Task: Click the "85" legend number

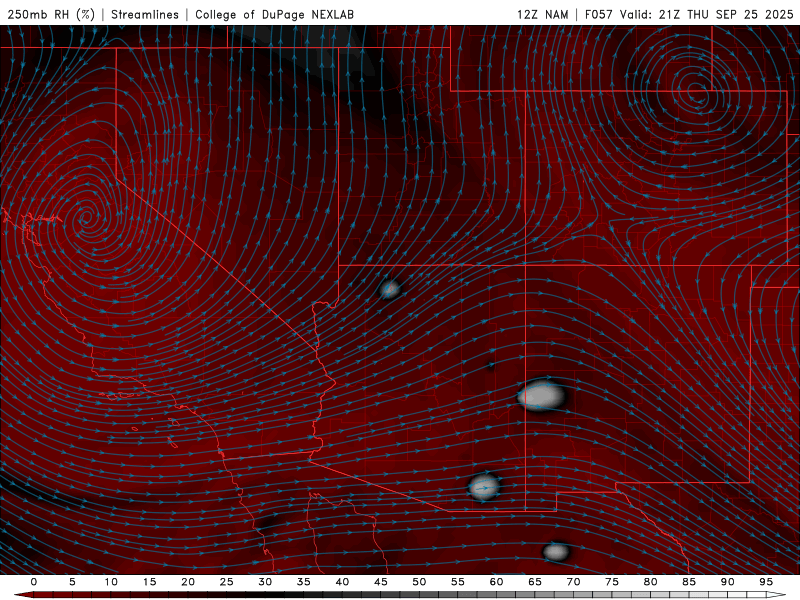Action: coord(689,582)
